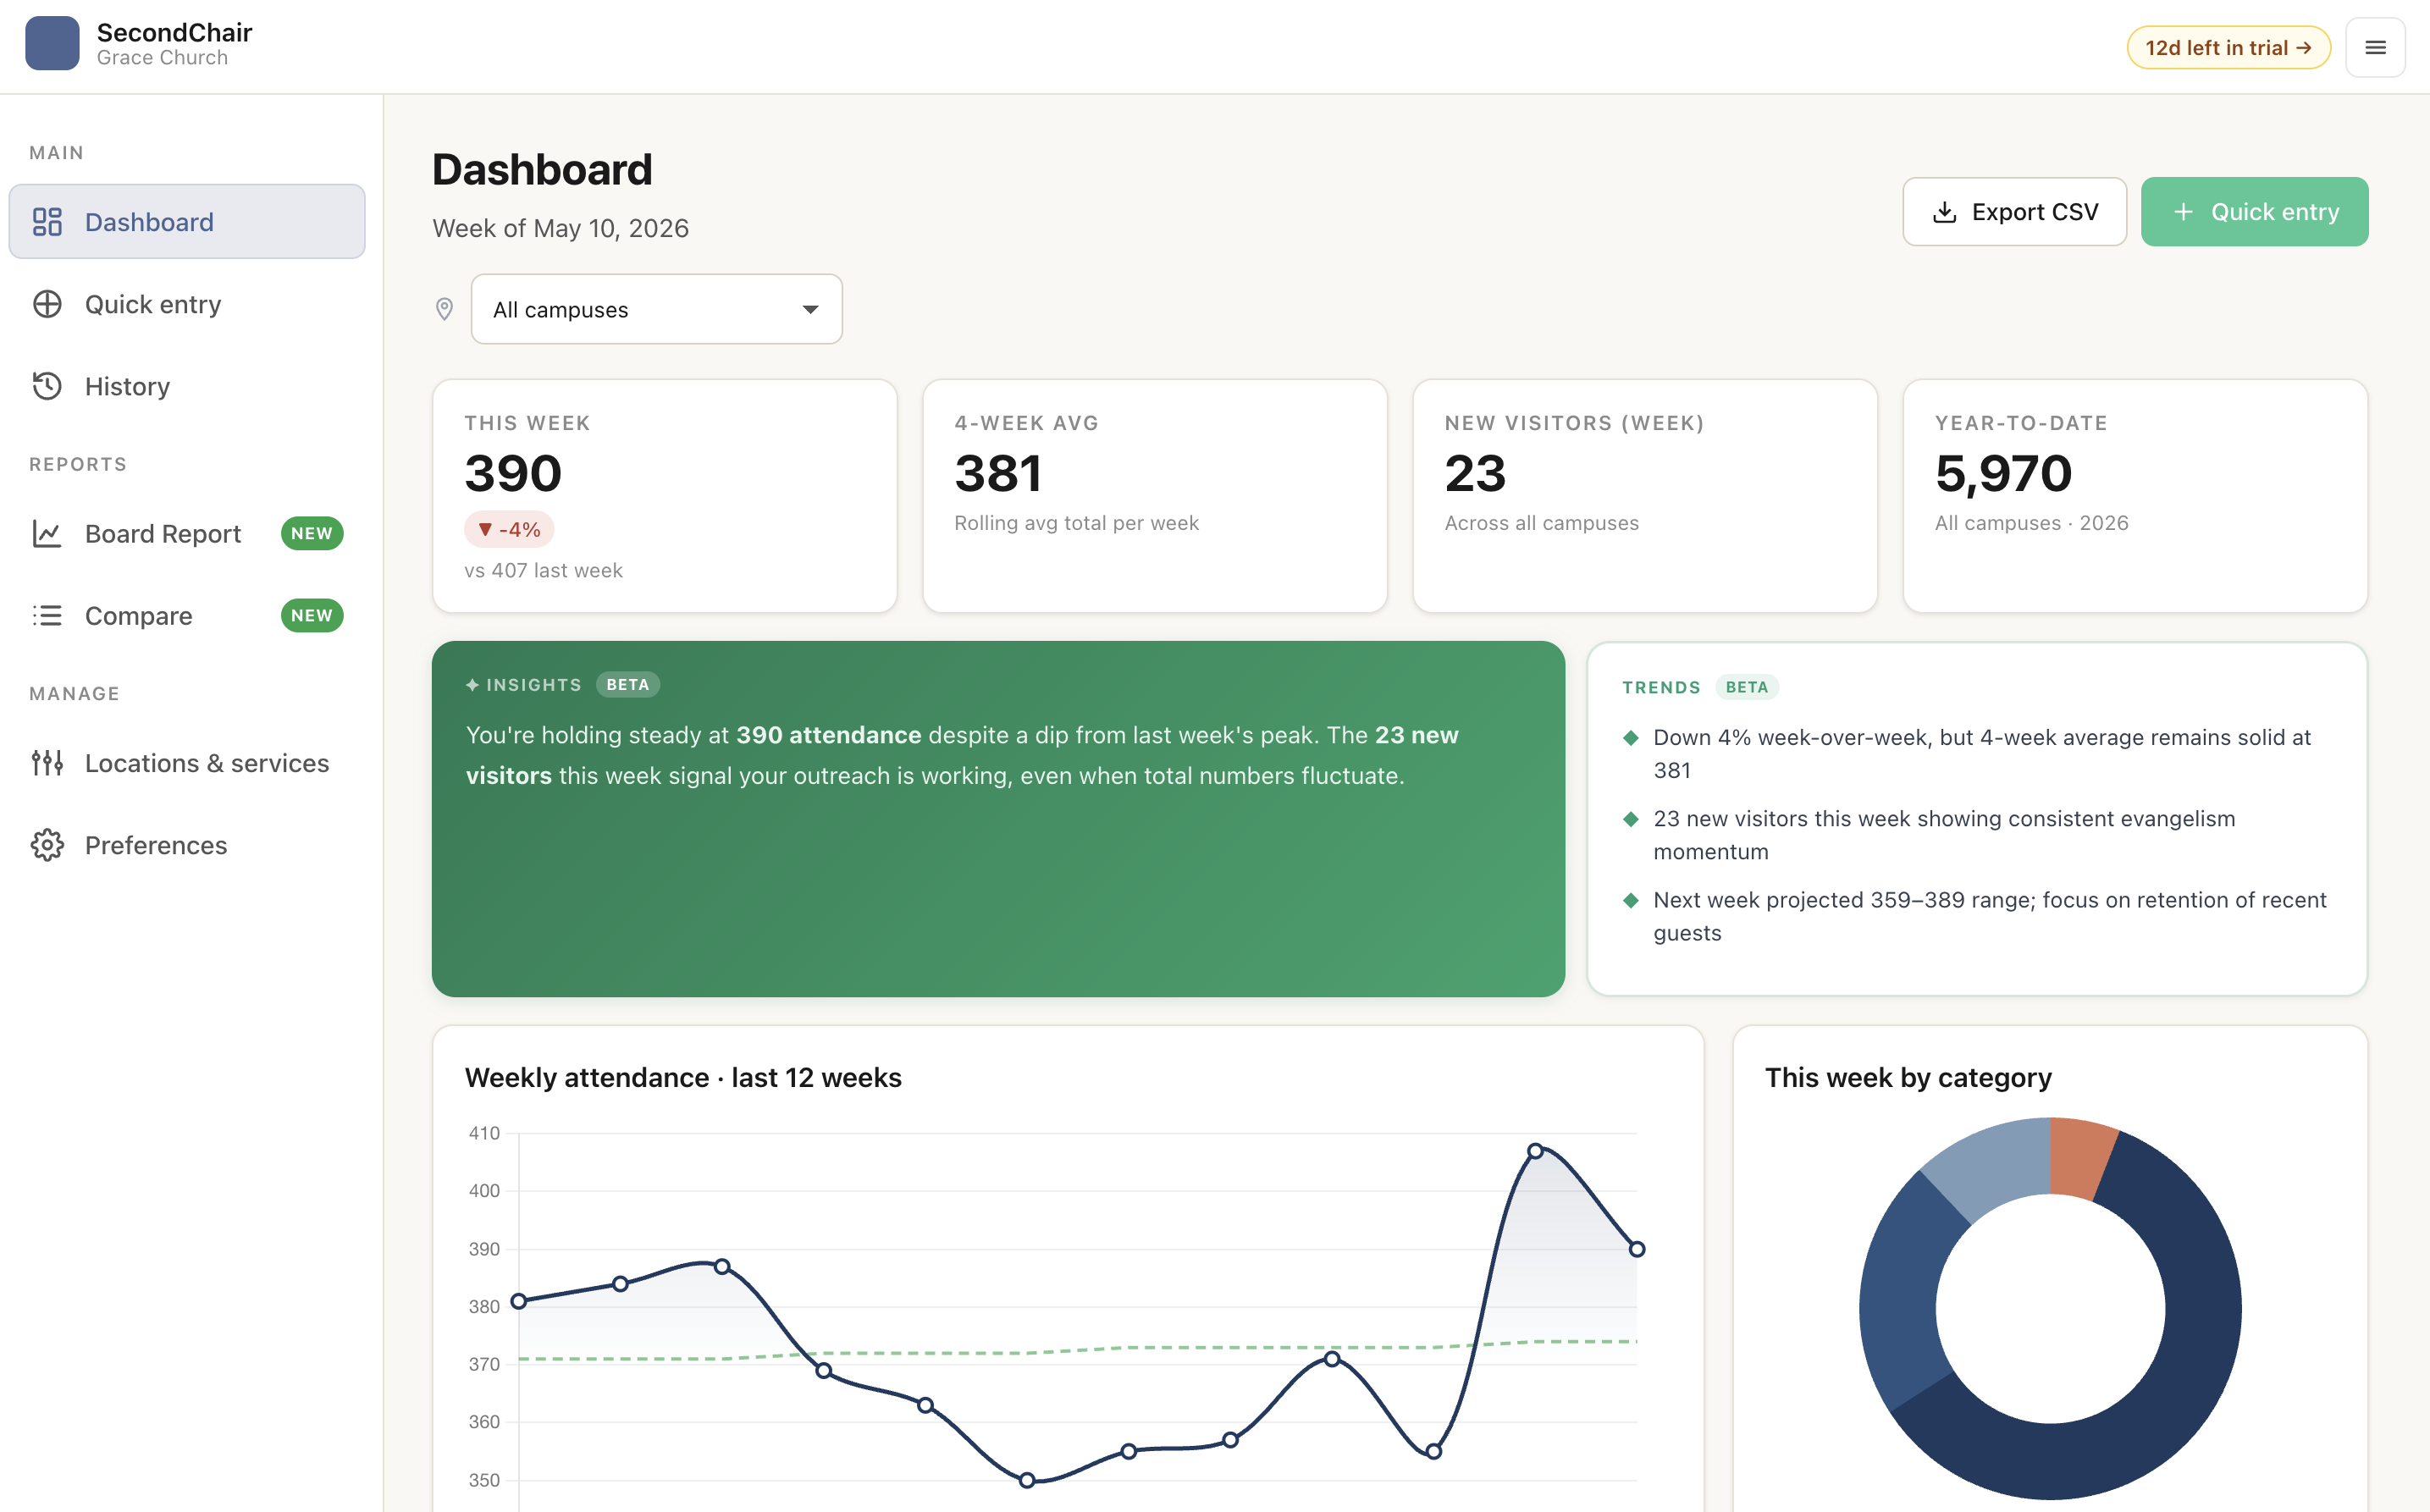
Task: Click the location pin icon beside campus selector
Action: 445,309
